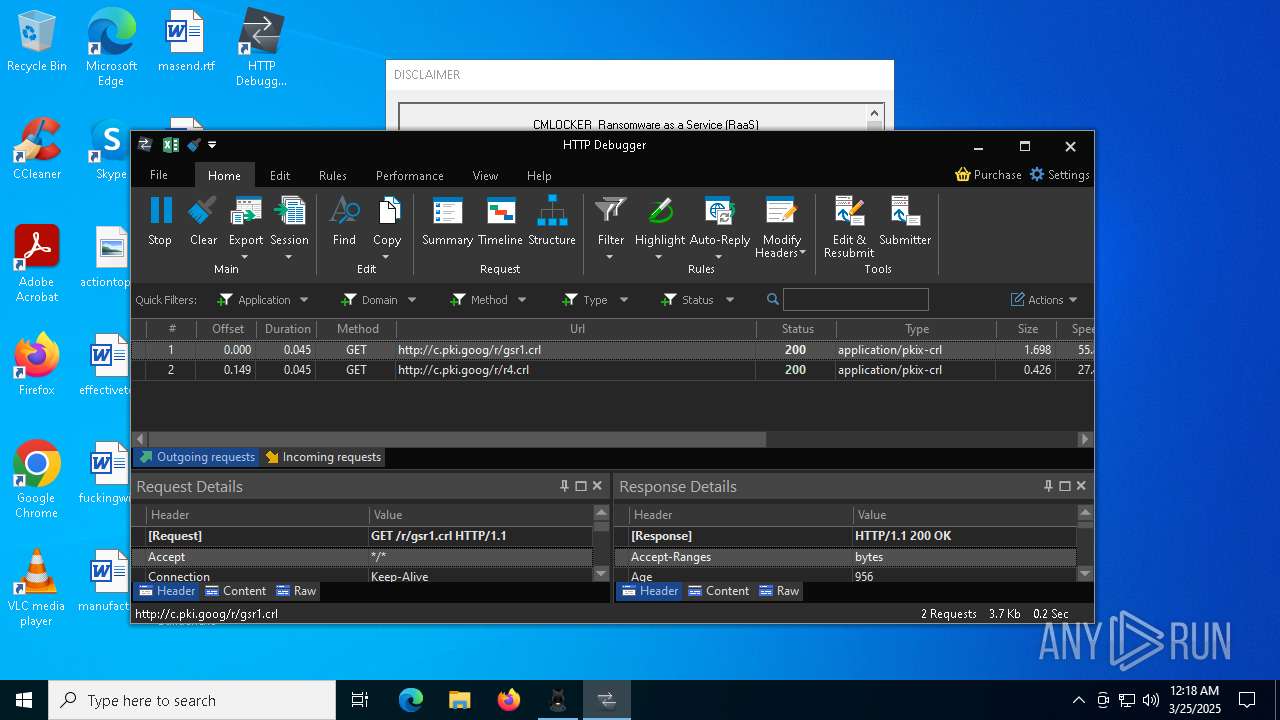Viewport: 1280px width, 720px height.
Task: Show the Timeline view
Action: click(500, 221)
